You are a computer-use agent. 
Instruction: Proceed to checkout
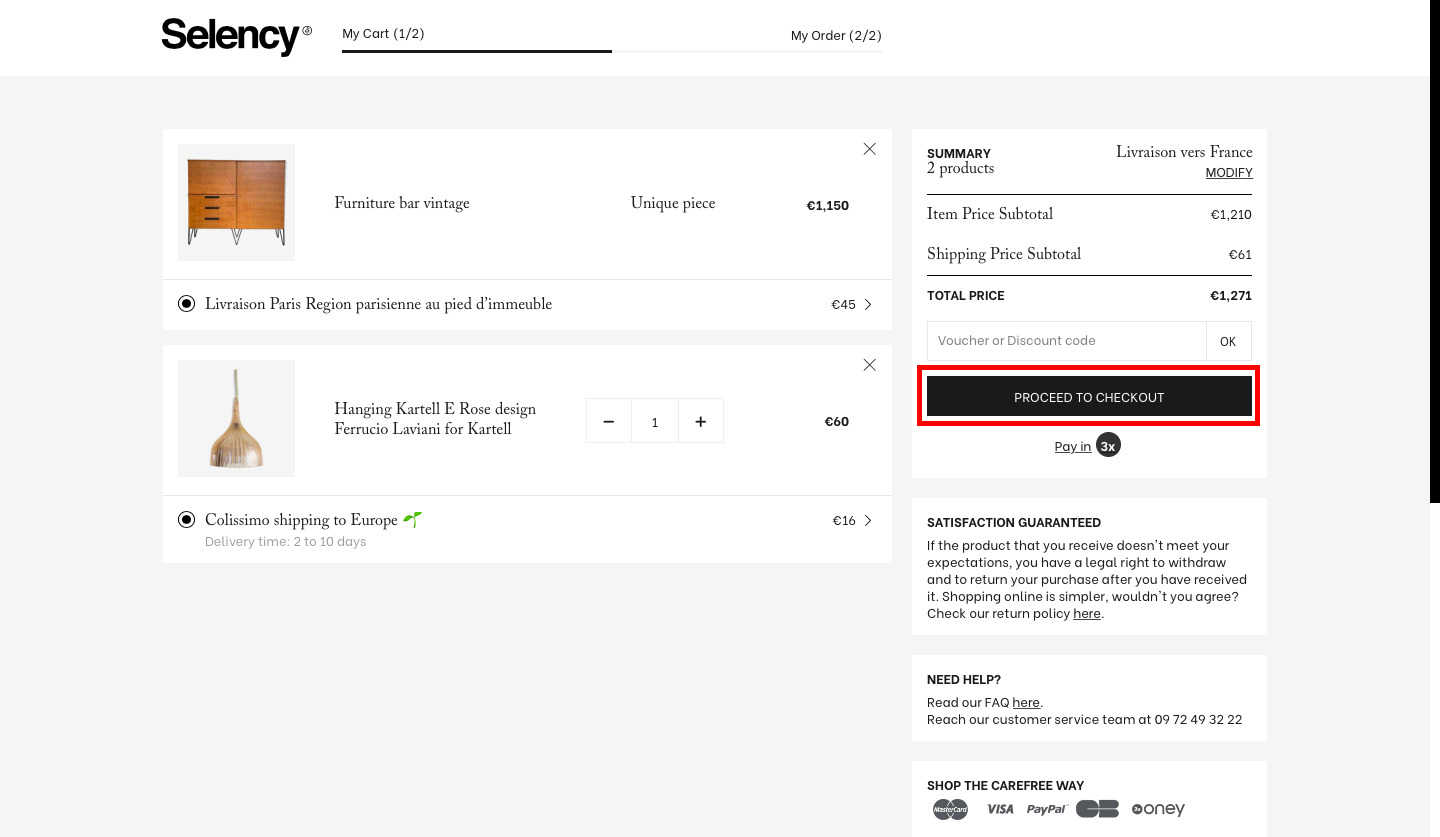point(1089,397)
